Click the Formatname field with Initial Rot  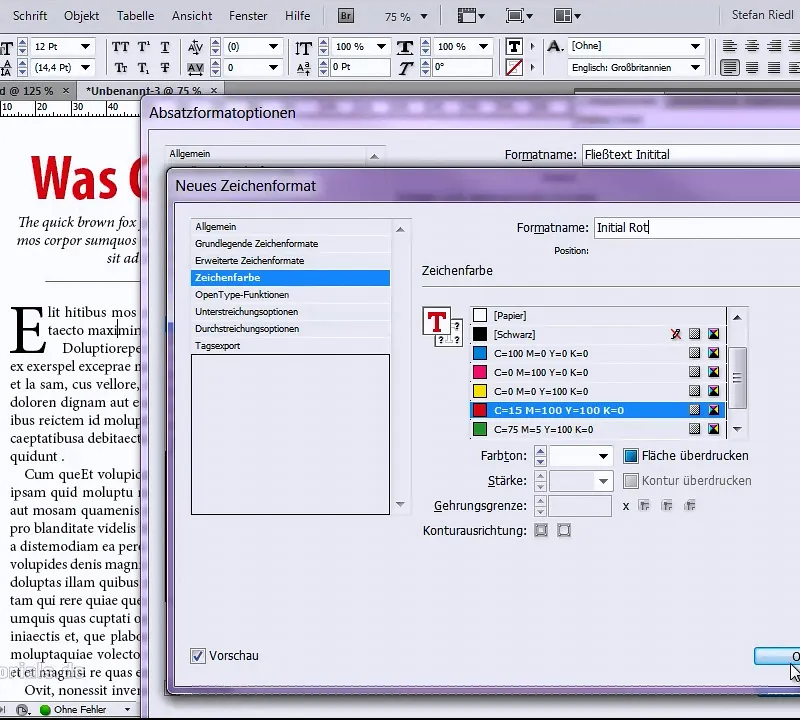(697, 228)
